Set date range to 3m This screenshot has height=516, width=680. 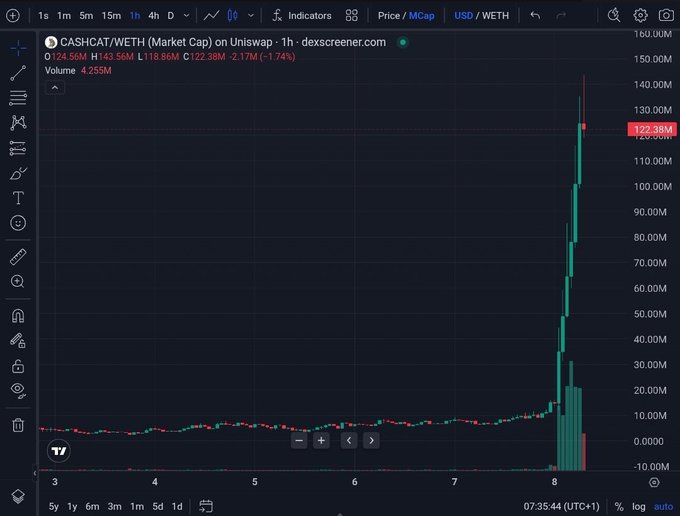pyautogui.click(x=114, y=506)
